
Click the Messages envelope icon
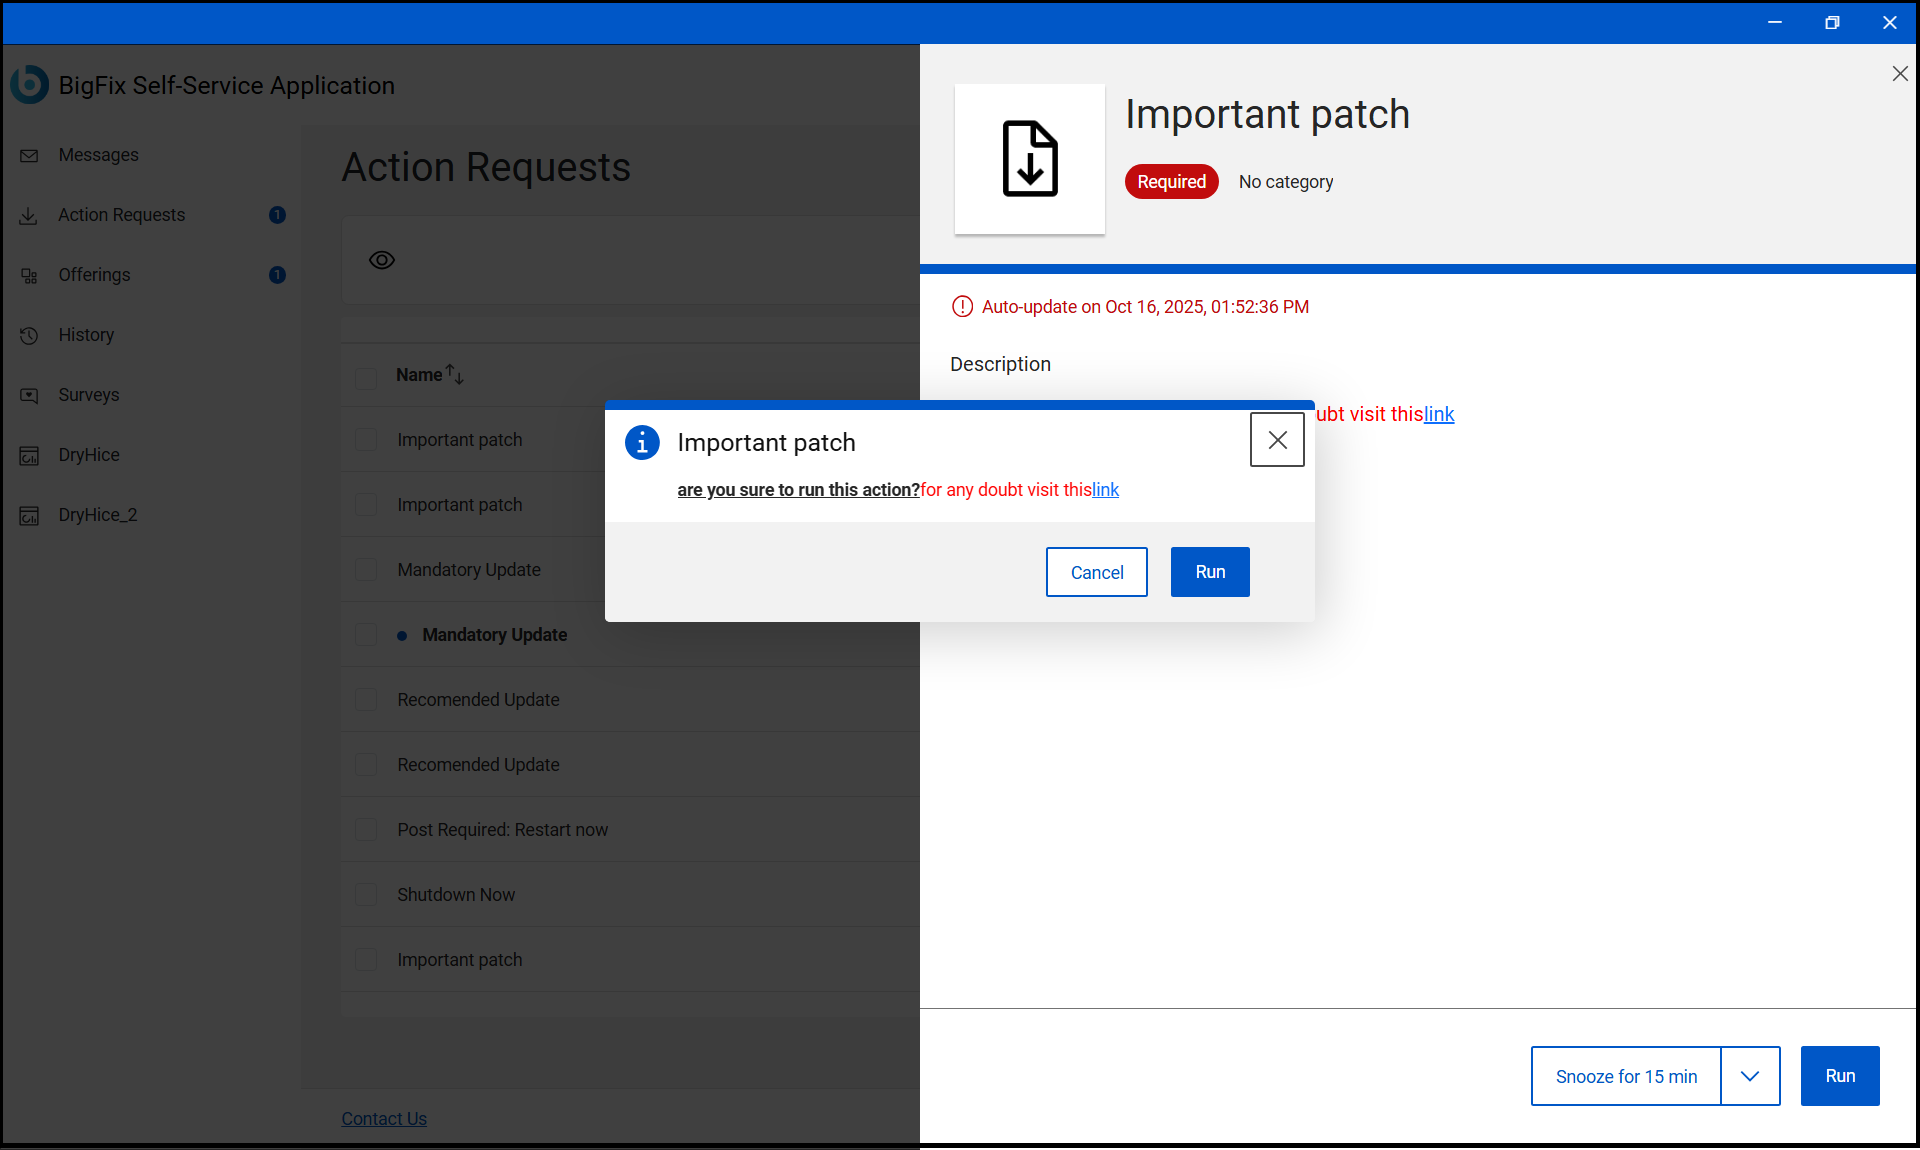tap(29, 156)
